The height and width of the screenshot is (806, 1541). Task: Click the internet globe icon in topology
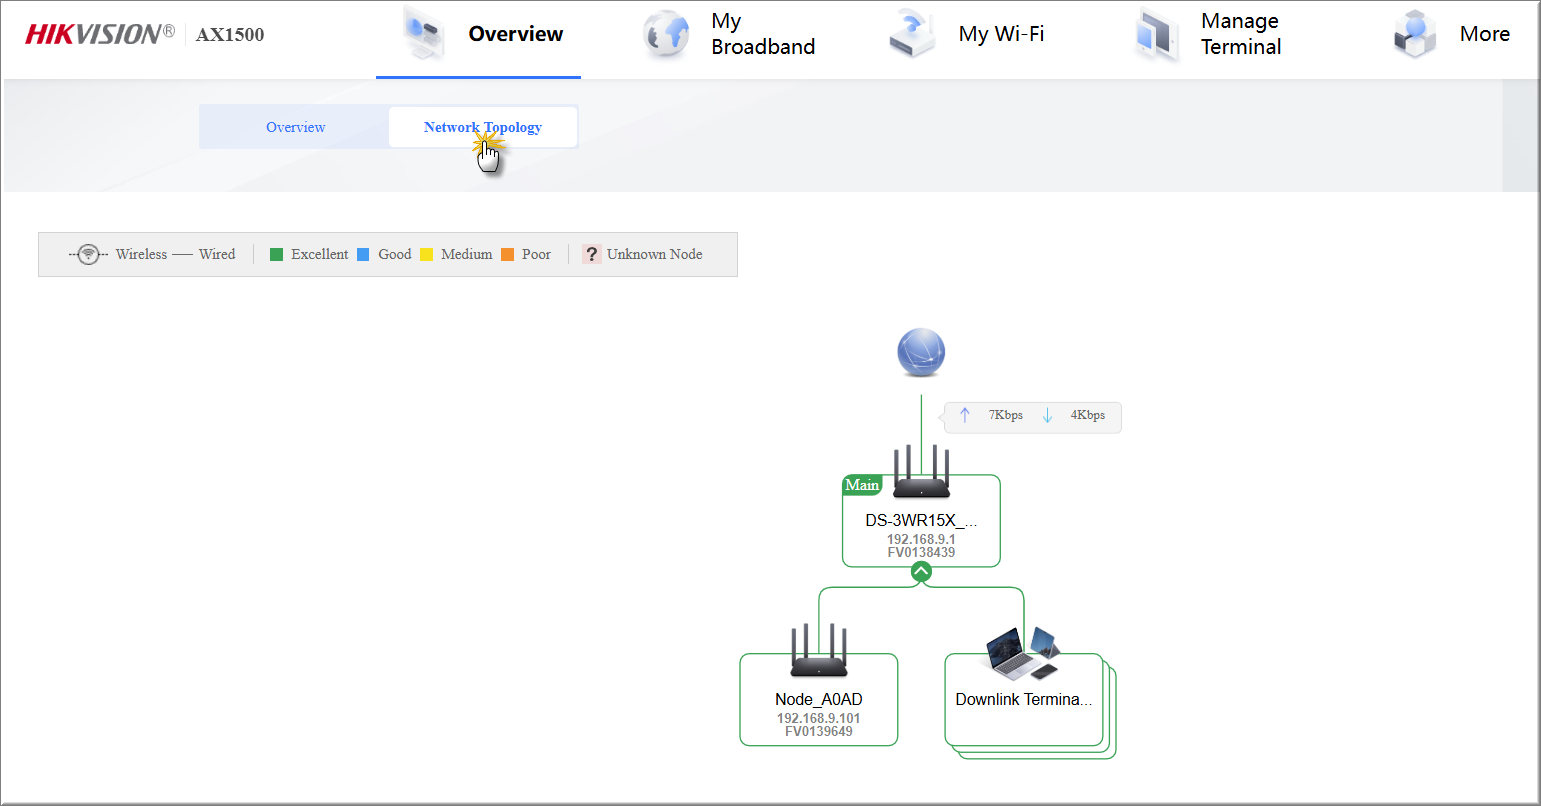click(920, 353)
